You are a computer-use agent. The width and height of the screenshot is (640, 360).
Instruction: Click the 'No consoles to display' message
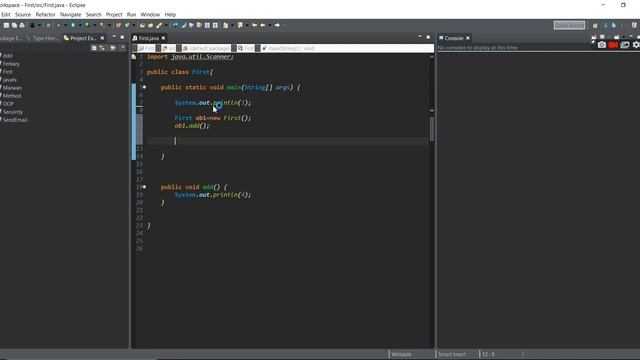coord(478,48)
